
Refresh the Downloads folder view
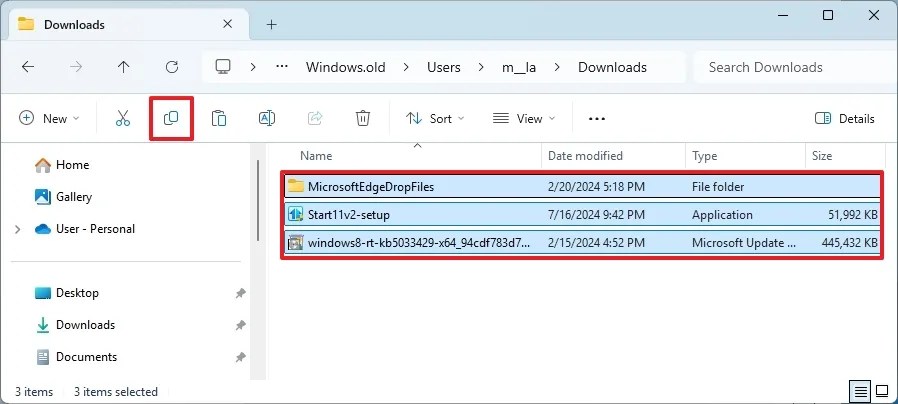(x=172, y=67)
